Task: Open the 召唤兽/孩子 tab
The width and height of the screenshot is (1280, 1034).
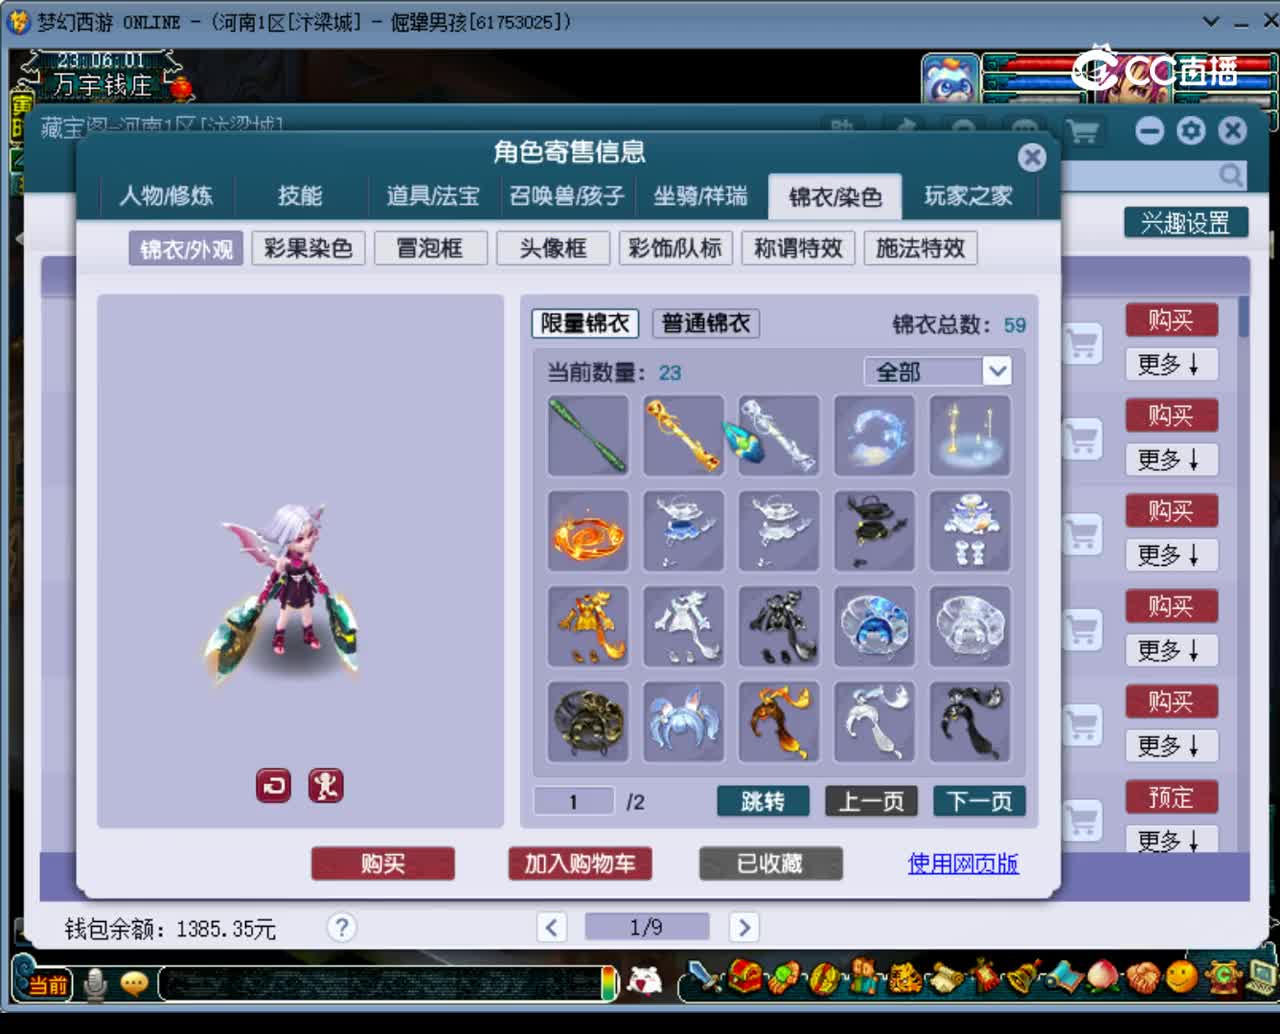Action: 567,196
